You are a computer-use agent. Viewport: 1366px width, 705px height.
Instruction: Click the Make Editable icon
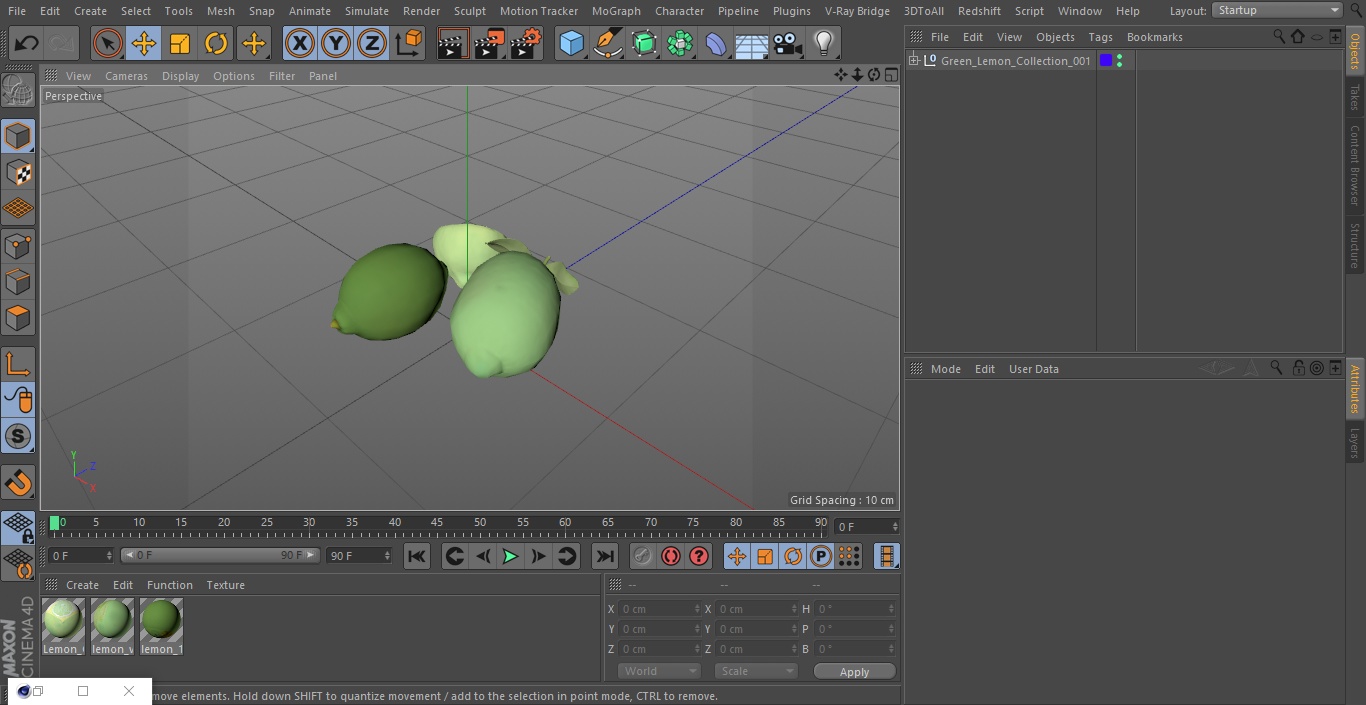[18, 90]
